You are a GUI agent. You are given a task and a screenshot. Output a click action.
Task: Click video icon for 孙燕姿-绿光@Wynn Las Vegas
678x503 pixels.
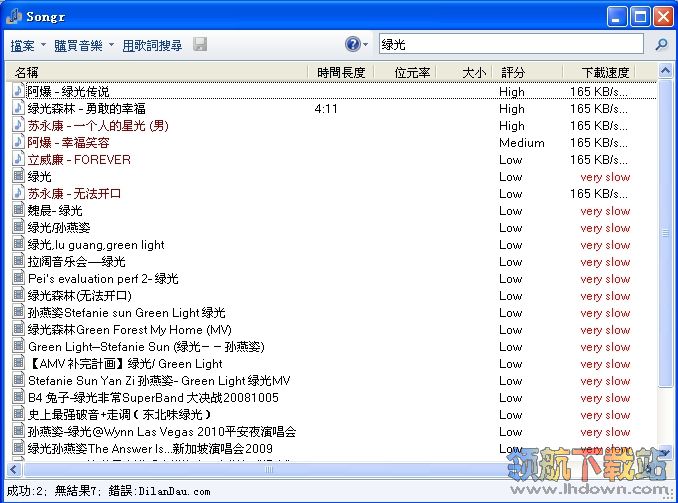[18, 431]
